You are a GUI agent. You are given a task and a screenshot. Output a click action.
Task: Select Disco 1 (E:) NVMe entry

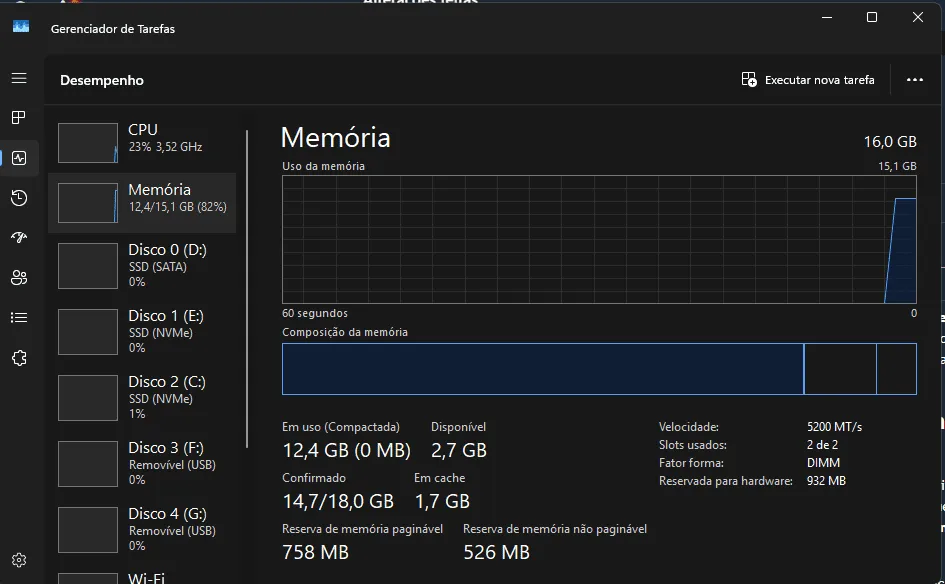click(142, 331)
